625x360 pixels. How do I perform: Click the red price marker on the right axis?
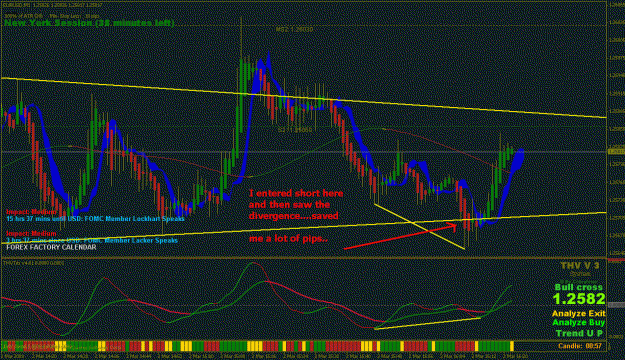tap(615, 260)
